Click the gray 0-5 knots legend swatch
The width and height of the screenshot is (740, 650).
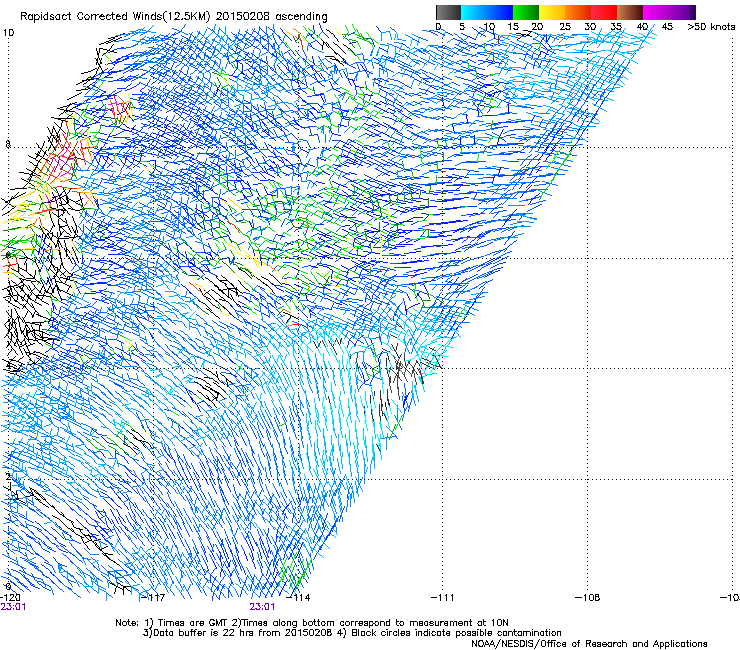[x=448, y=12]
